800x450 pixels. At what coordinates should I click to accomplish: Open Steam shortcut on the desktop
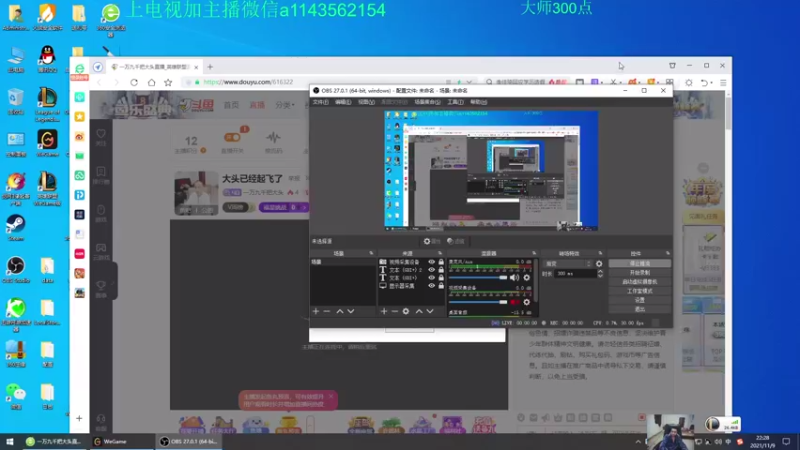(x=16, y=228)
